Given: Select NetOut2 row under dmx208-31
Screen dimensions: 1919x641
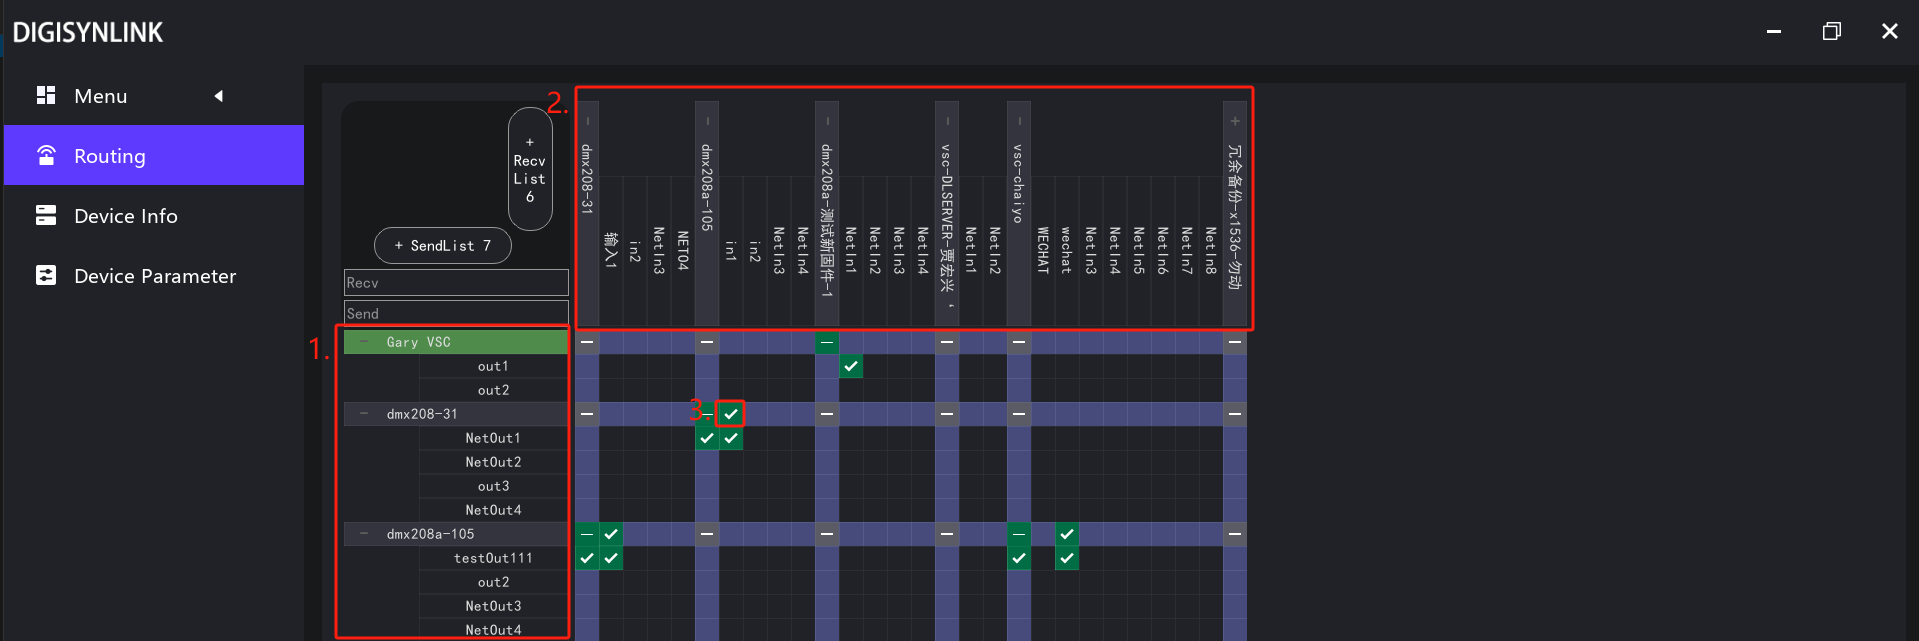Looking at the screenshot, I should [493, 462].
